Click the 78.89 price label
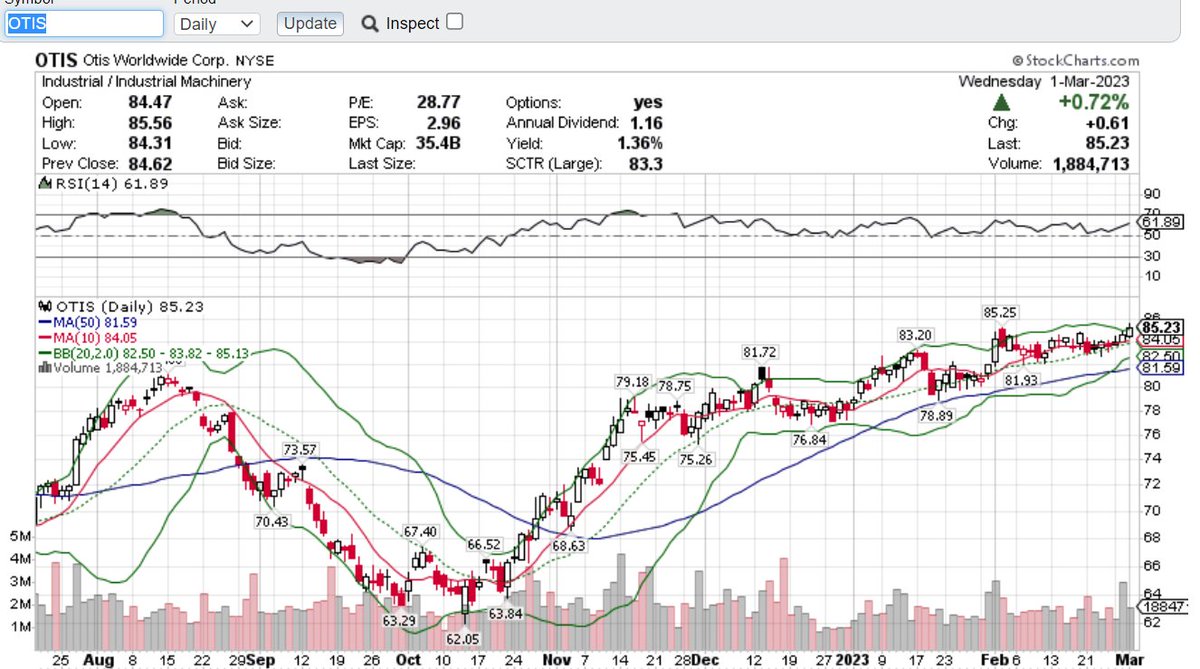Viewport: 1200px width, 669px height. coord(937,415)
